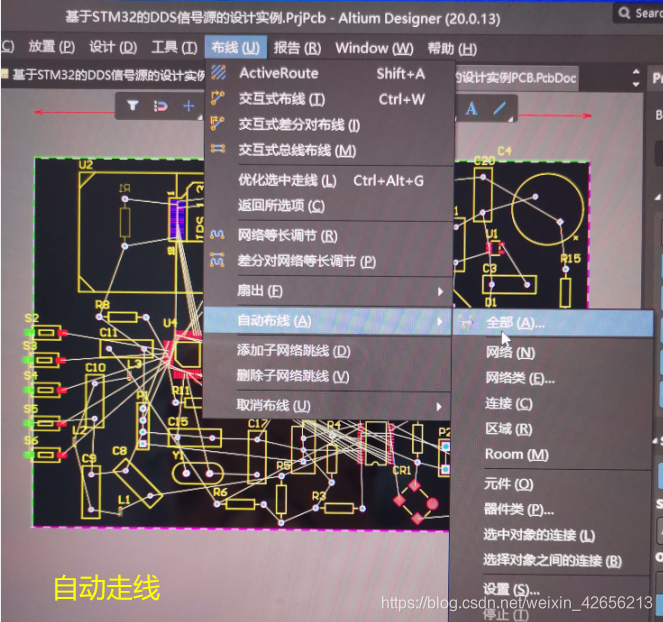The height and width of the screenshot is (622, 663).
Task: Expand the 自动布线 (A) submenu arrow
Action: [440, 321]
